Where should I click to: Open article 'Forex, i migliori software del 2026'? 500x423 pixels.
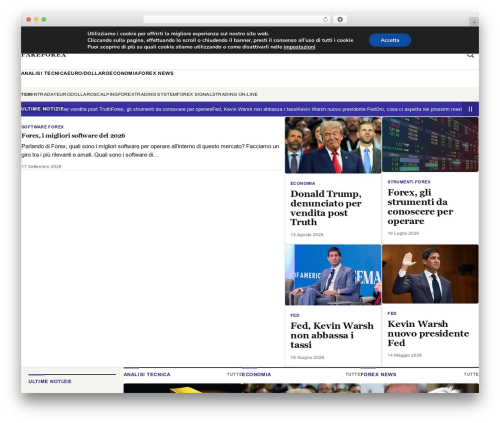(73, 135)
